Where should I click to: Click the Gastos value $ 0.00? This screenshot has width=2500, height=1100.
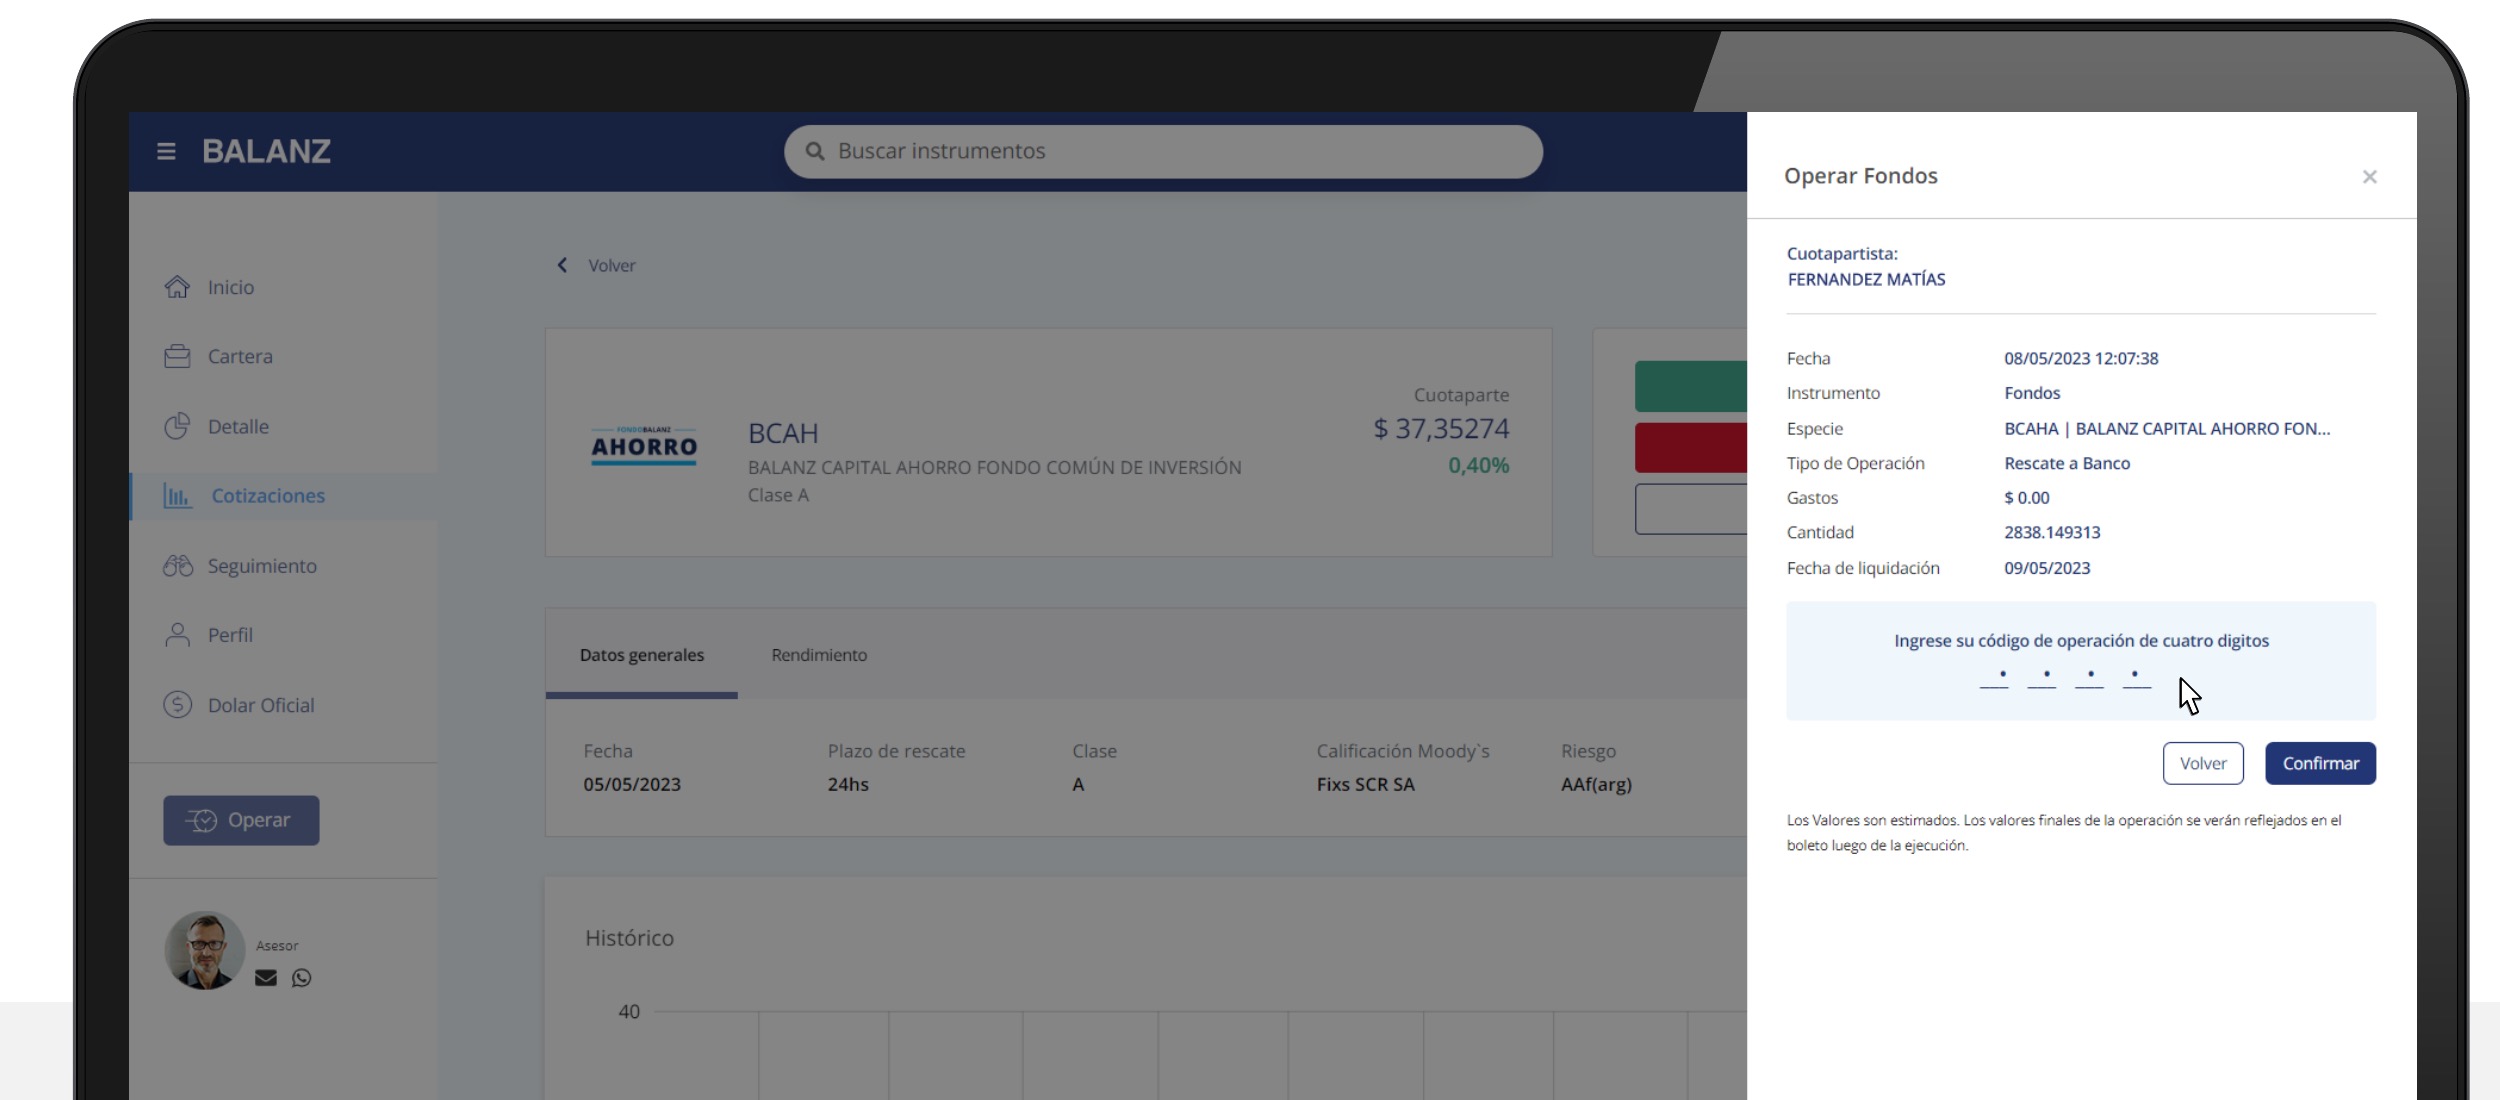coord(2027,497)
